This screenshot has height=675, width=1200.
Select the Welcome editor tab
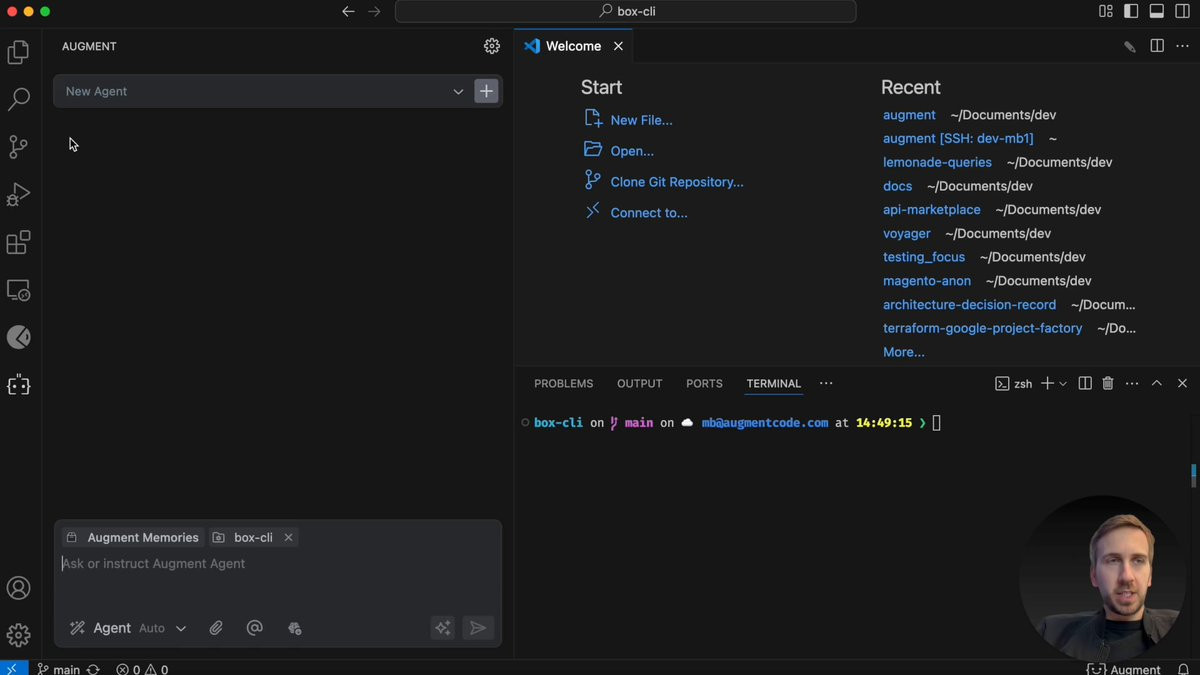(x=573, y=46)
